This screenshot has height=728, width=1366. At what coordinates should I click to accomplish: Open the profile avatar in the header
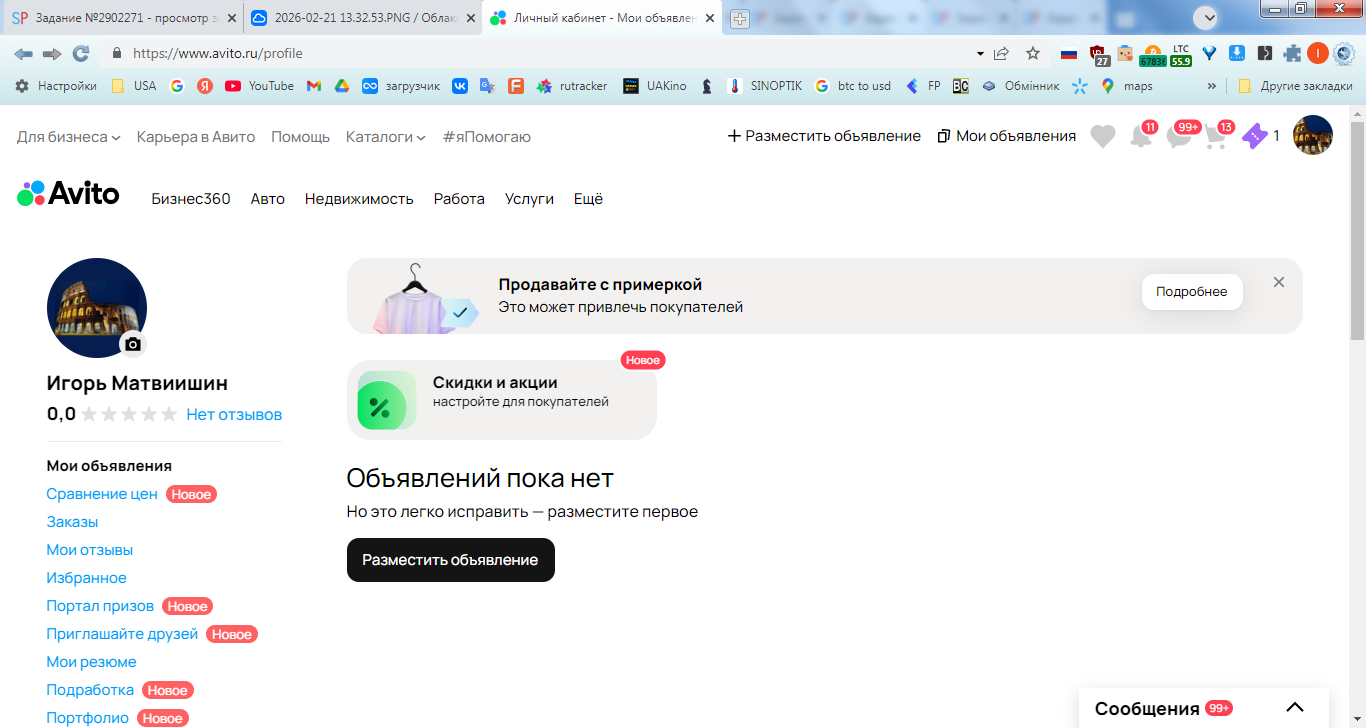[x=1313, y=135]
